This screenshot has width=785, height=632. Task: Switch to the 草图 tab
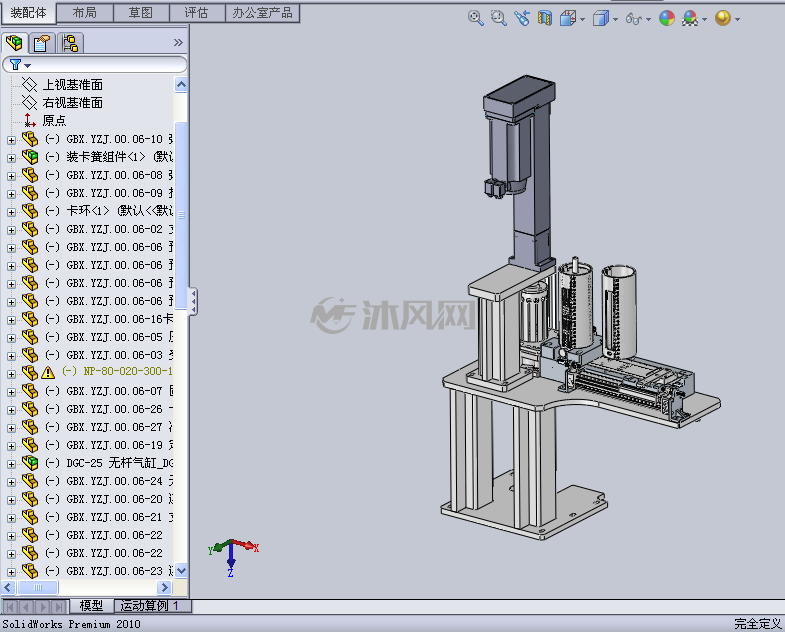[141, 13]
